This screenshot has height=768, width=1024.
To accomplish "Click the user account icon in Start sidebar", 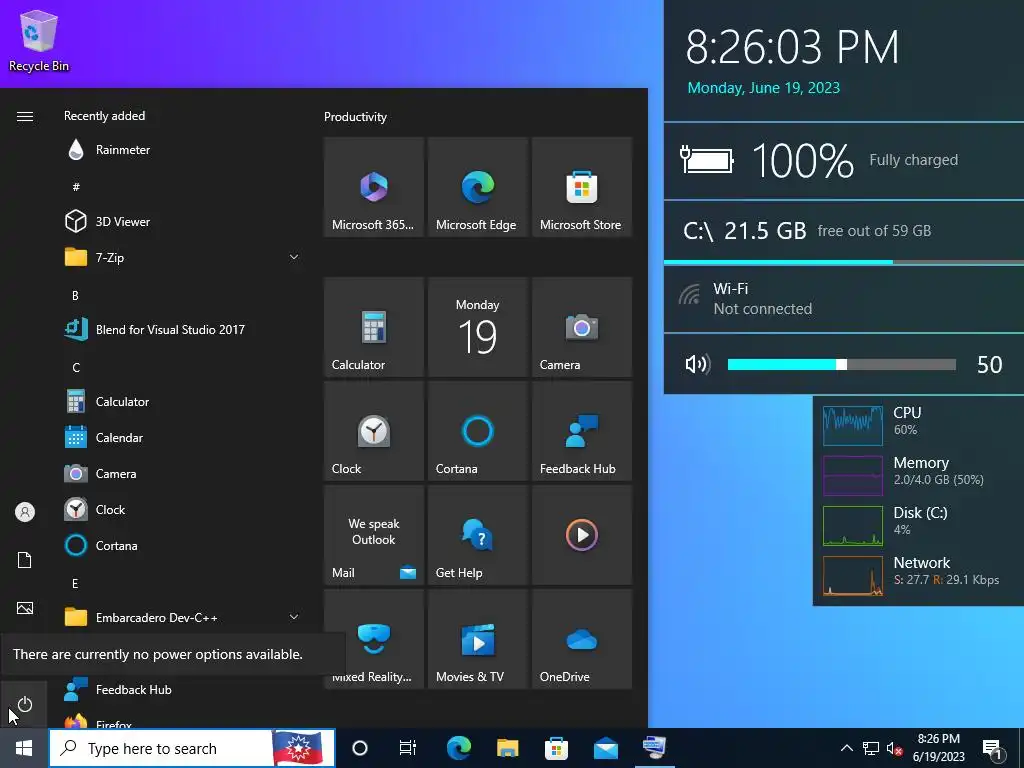I will tap(25, 512).
